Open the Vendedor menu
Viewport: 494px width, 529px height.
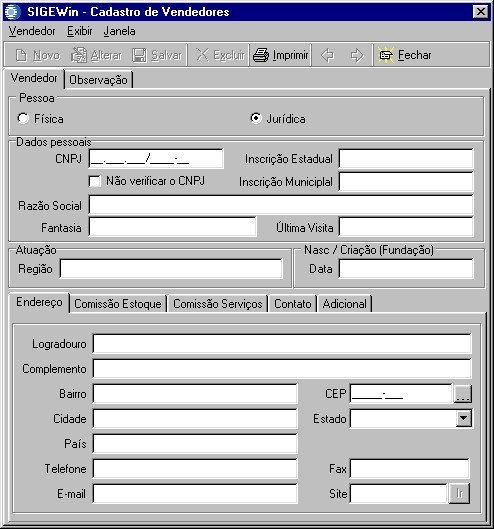(32, 31)
